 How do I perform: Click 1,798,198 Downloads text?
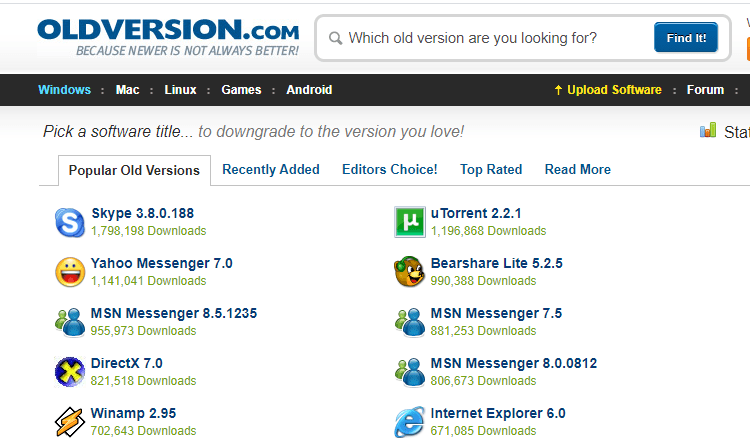coord(149,231)
